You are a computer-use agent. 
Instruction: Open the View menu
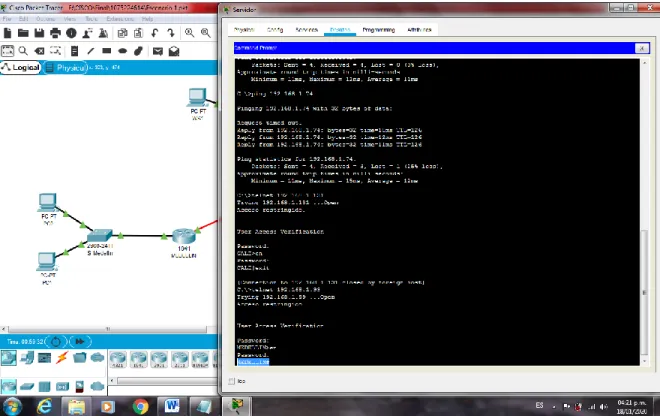70,19
